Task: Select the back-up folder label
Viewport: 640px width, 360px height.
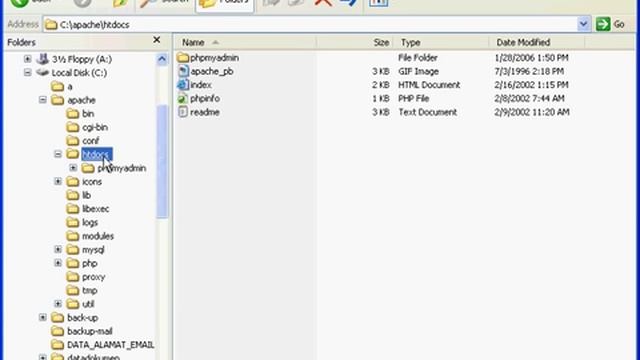Action: 82,318
